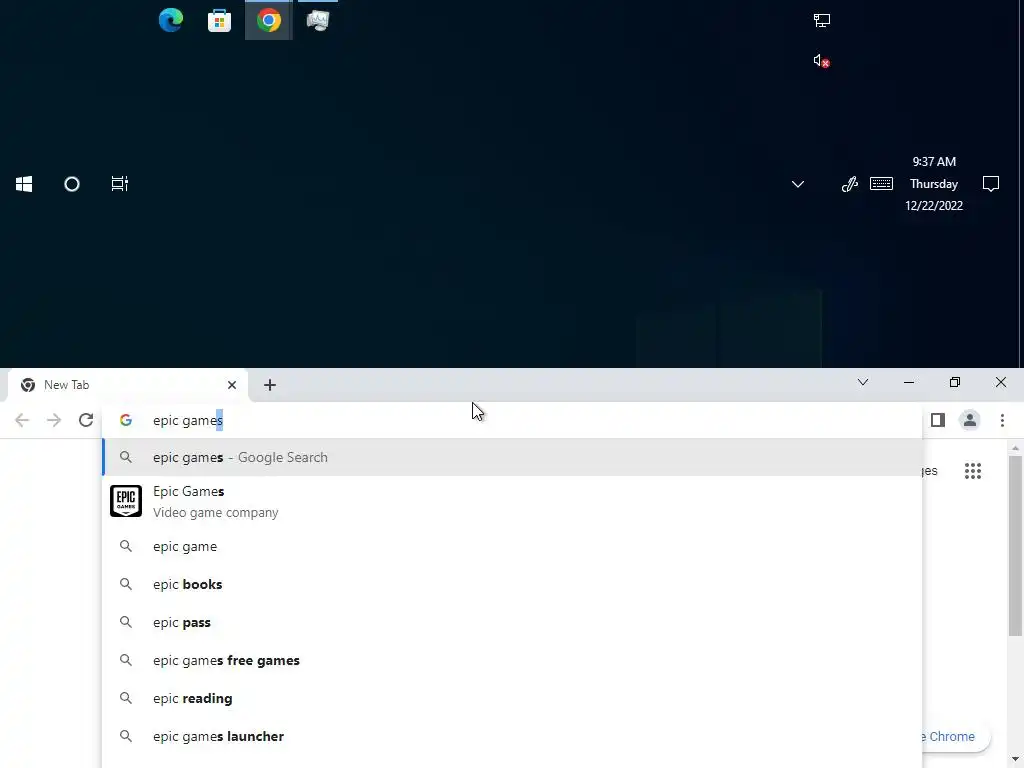The height and width of the screenshot is (768, 1024).
Task: Select 'epic games free games' suggestion
Action: click(x=512, y=660)
